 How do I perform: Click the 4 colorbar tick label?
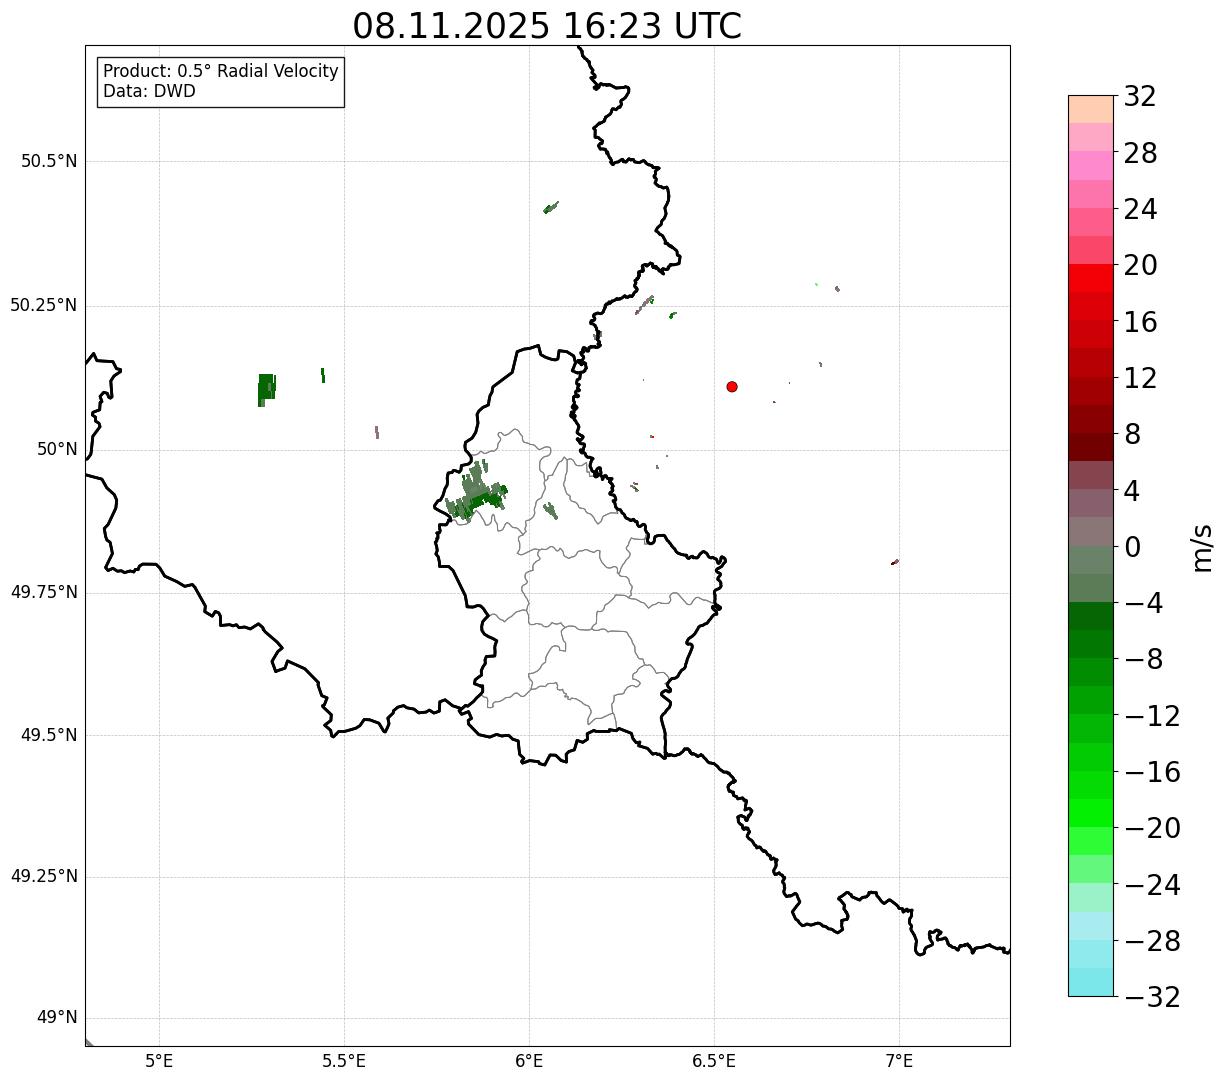click(x=1132, y=491)
